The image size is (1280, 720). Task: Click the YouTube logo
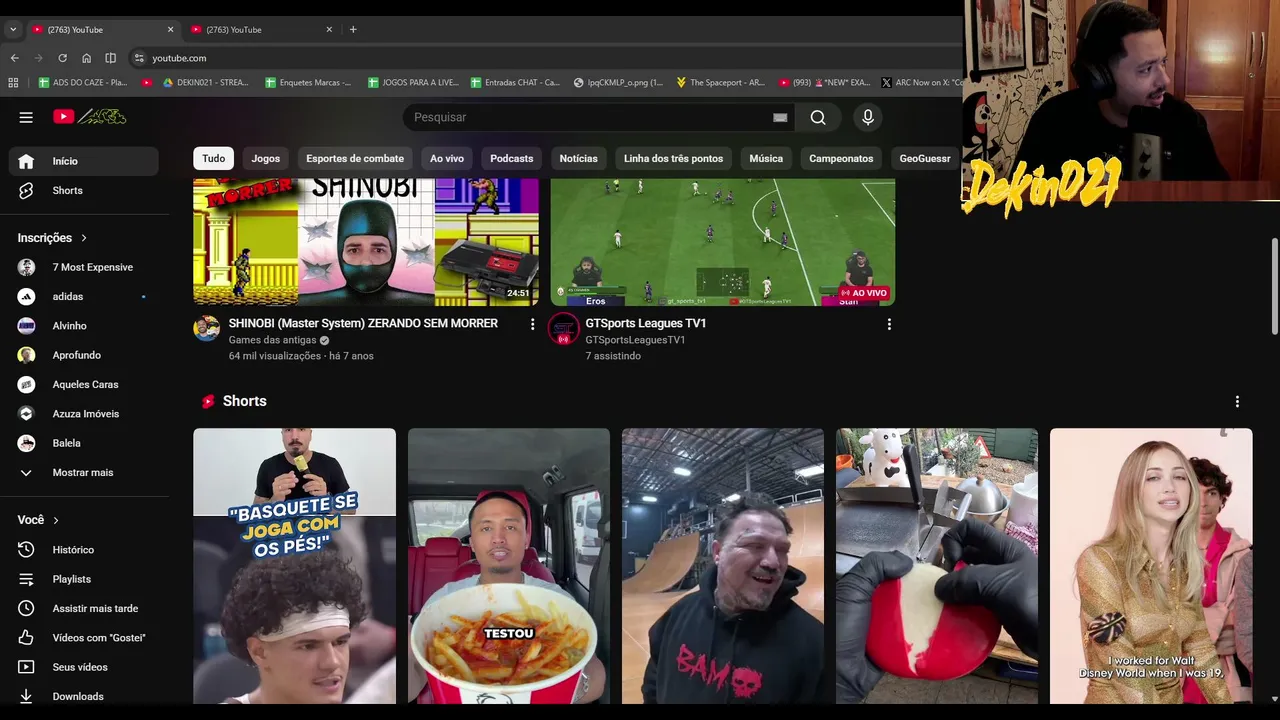(89, 117)
